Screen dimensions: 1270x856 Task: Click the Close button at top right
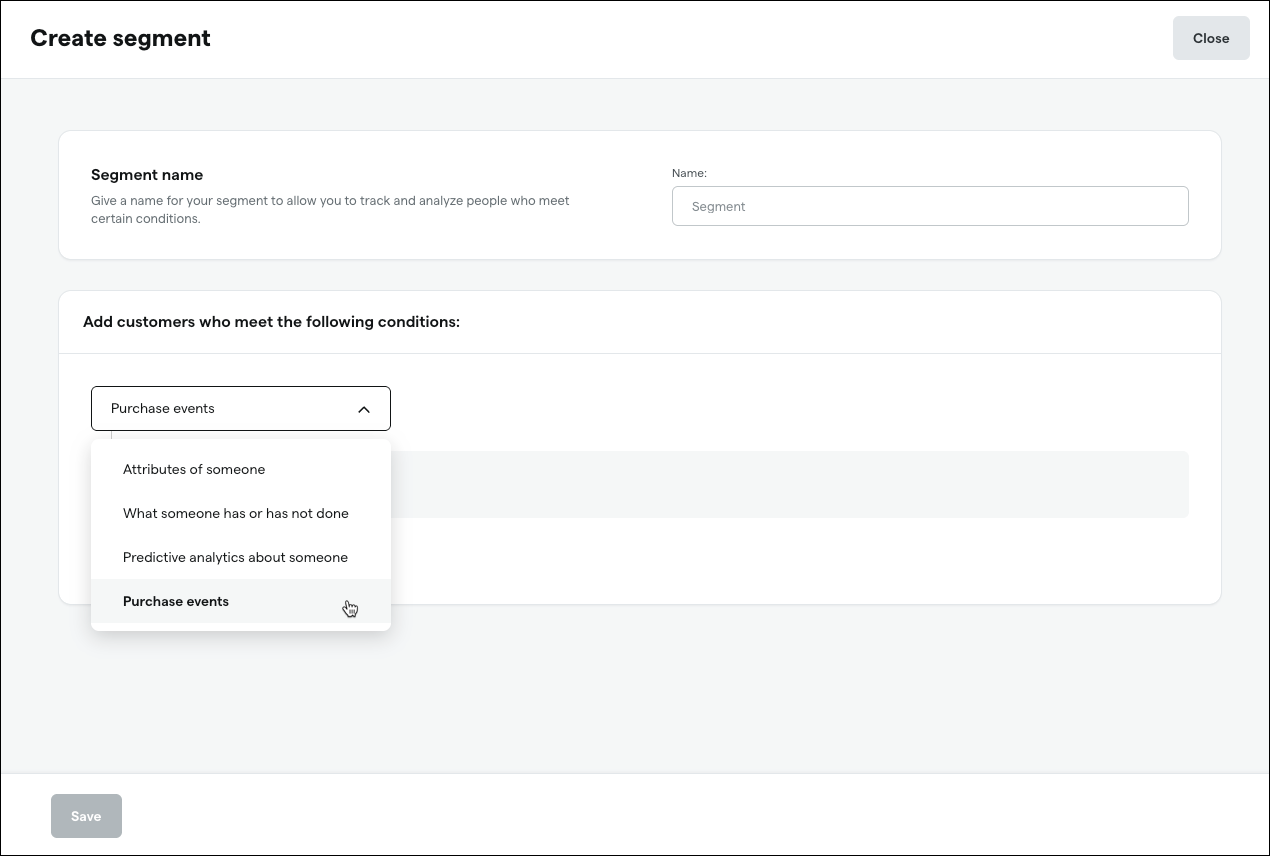pos(1210,38)
